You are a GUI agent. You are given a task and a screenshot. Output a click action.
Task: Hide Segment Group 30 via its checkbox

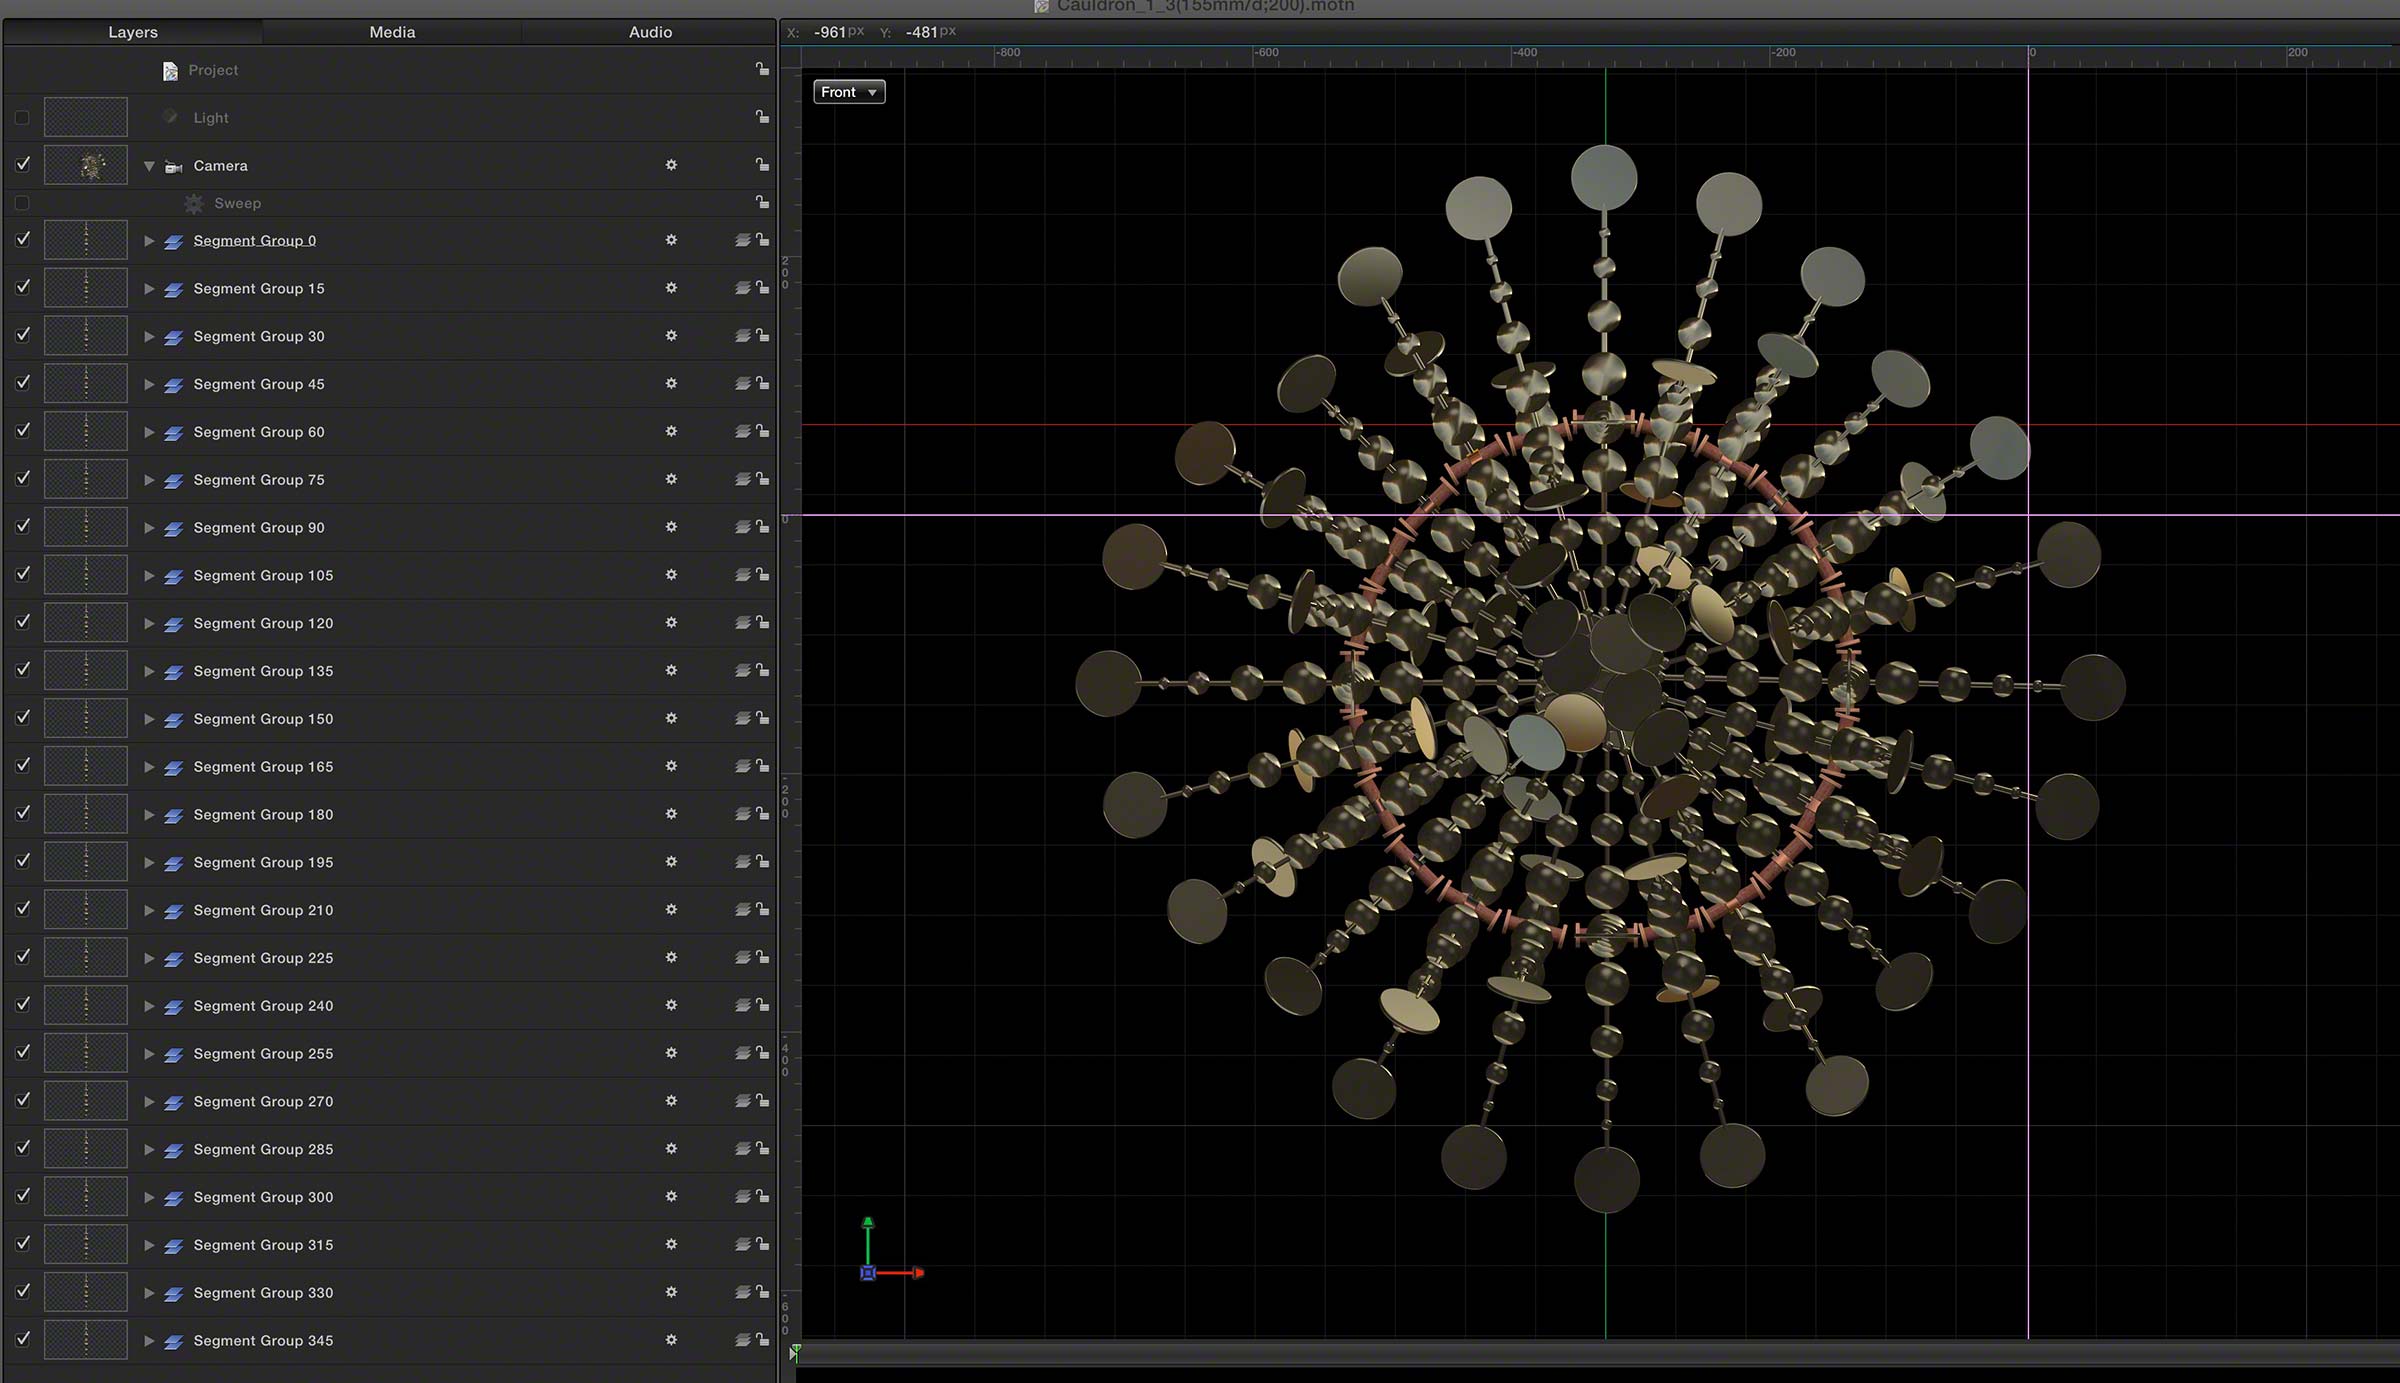tap(23, 335)
